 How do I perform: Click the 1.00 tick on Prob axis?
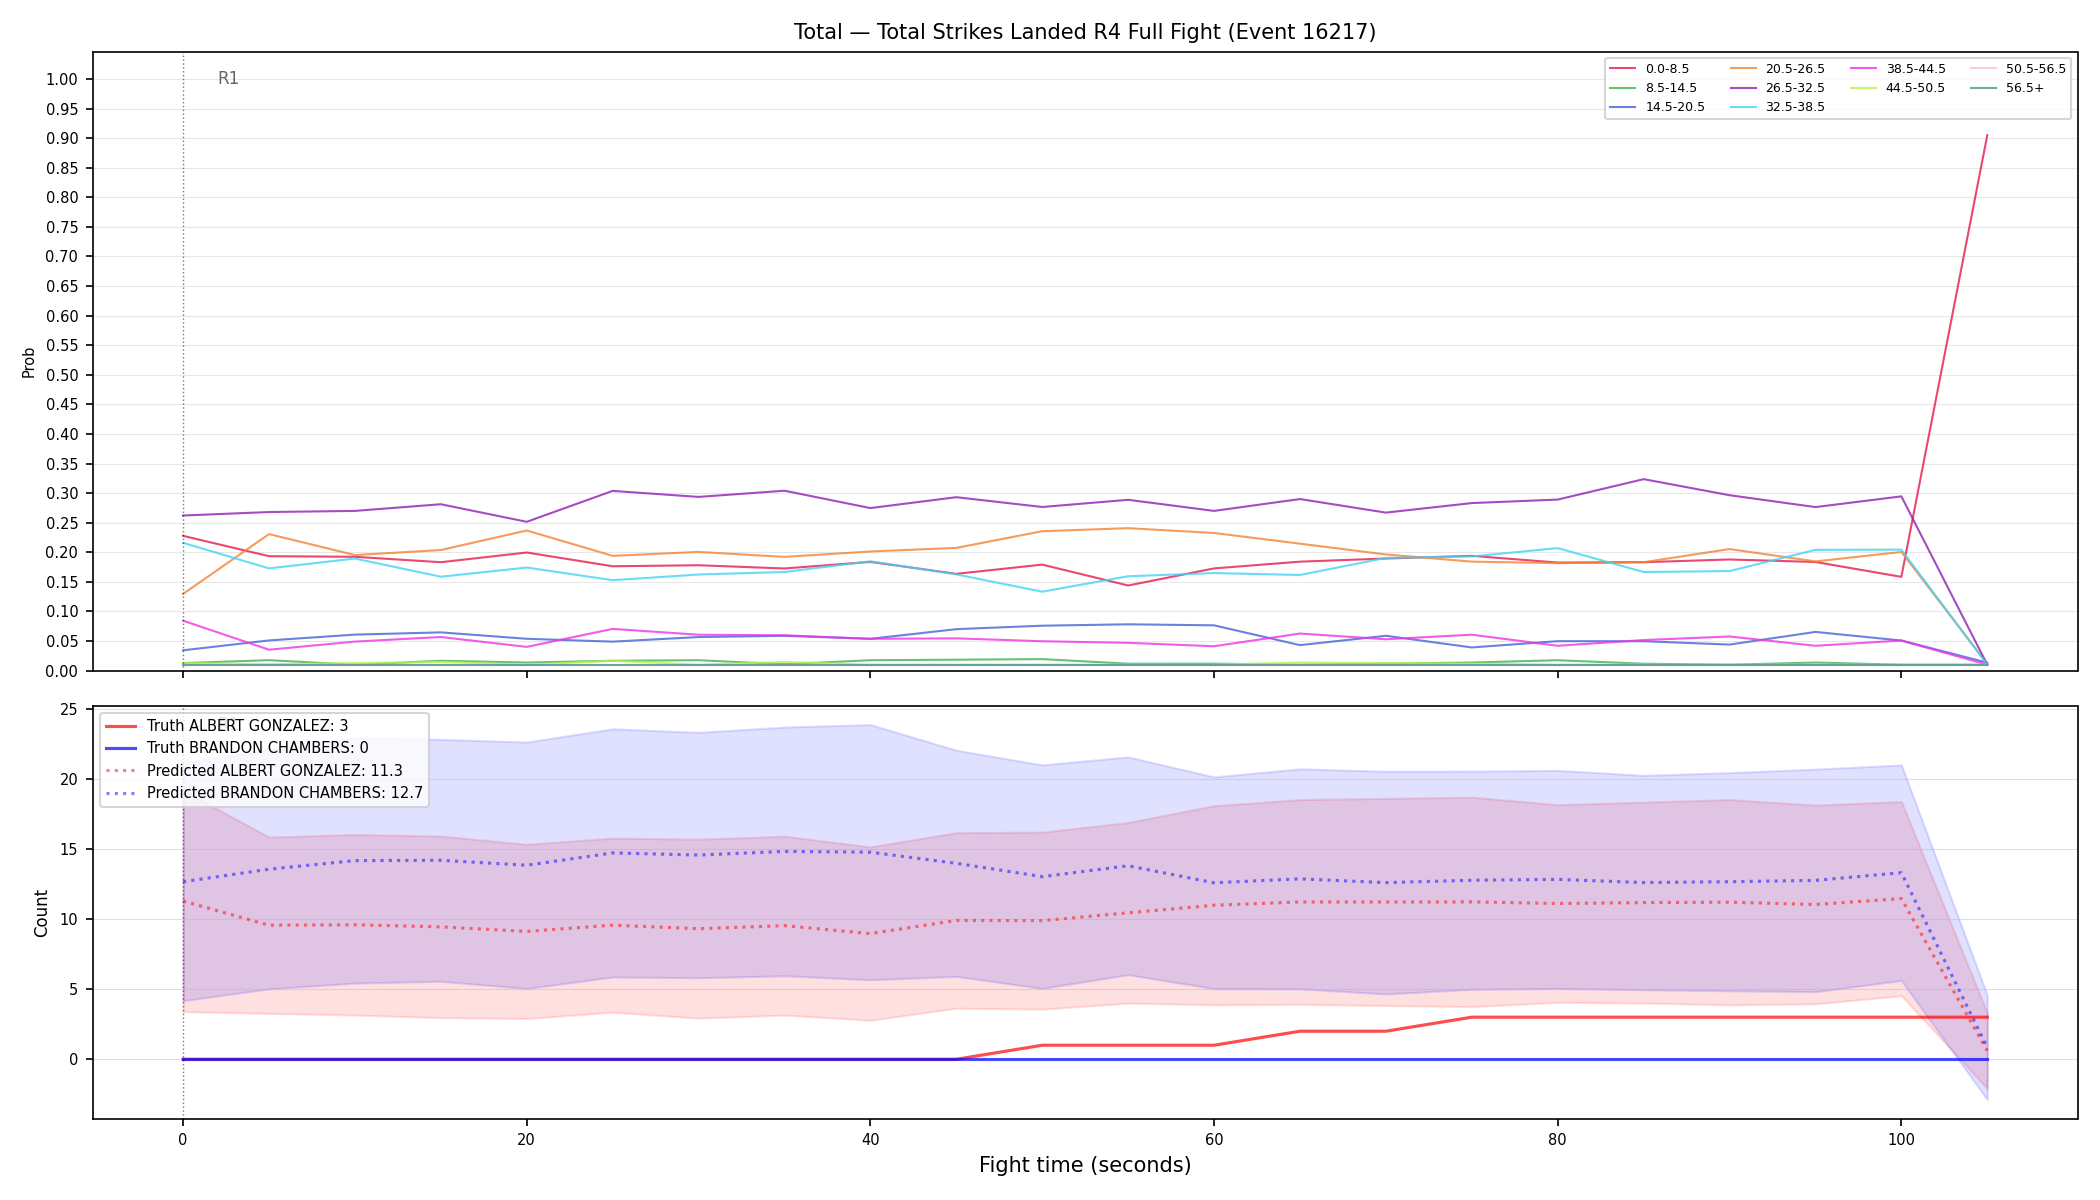(61, 80)
